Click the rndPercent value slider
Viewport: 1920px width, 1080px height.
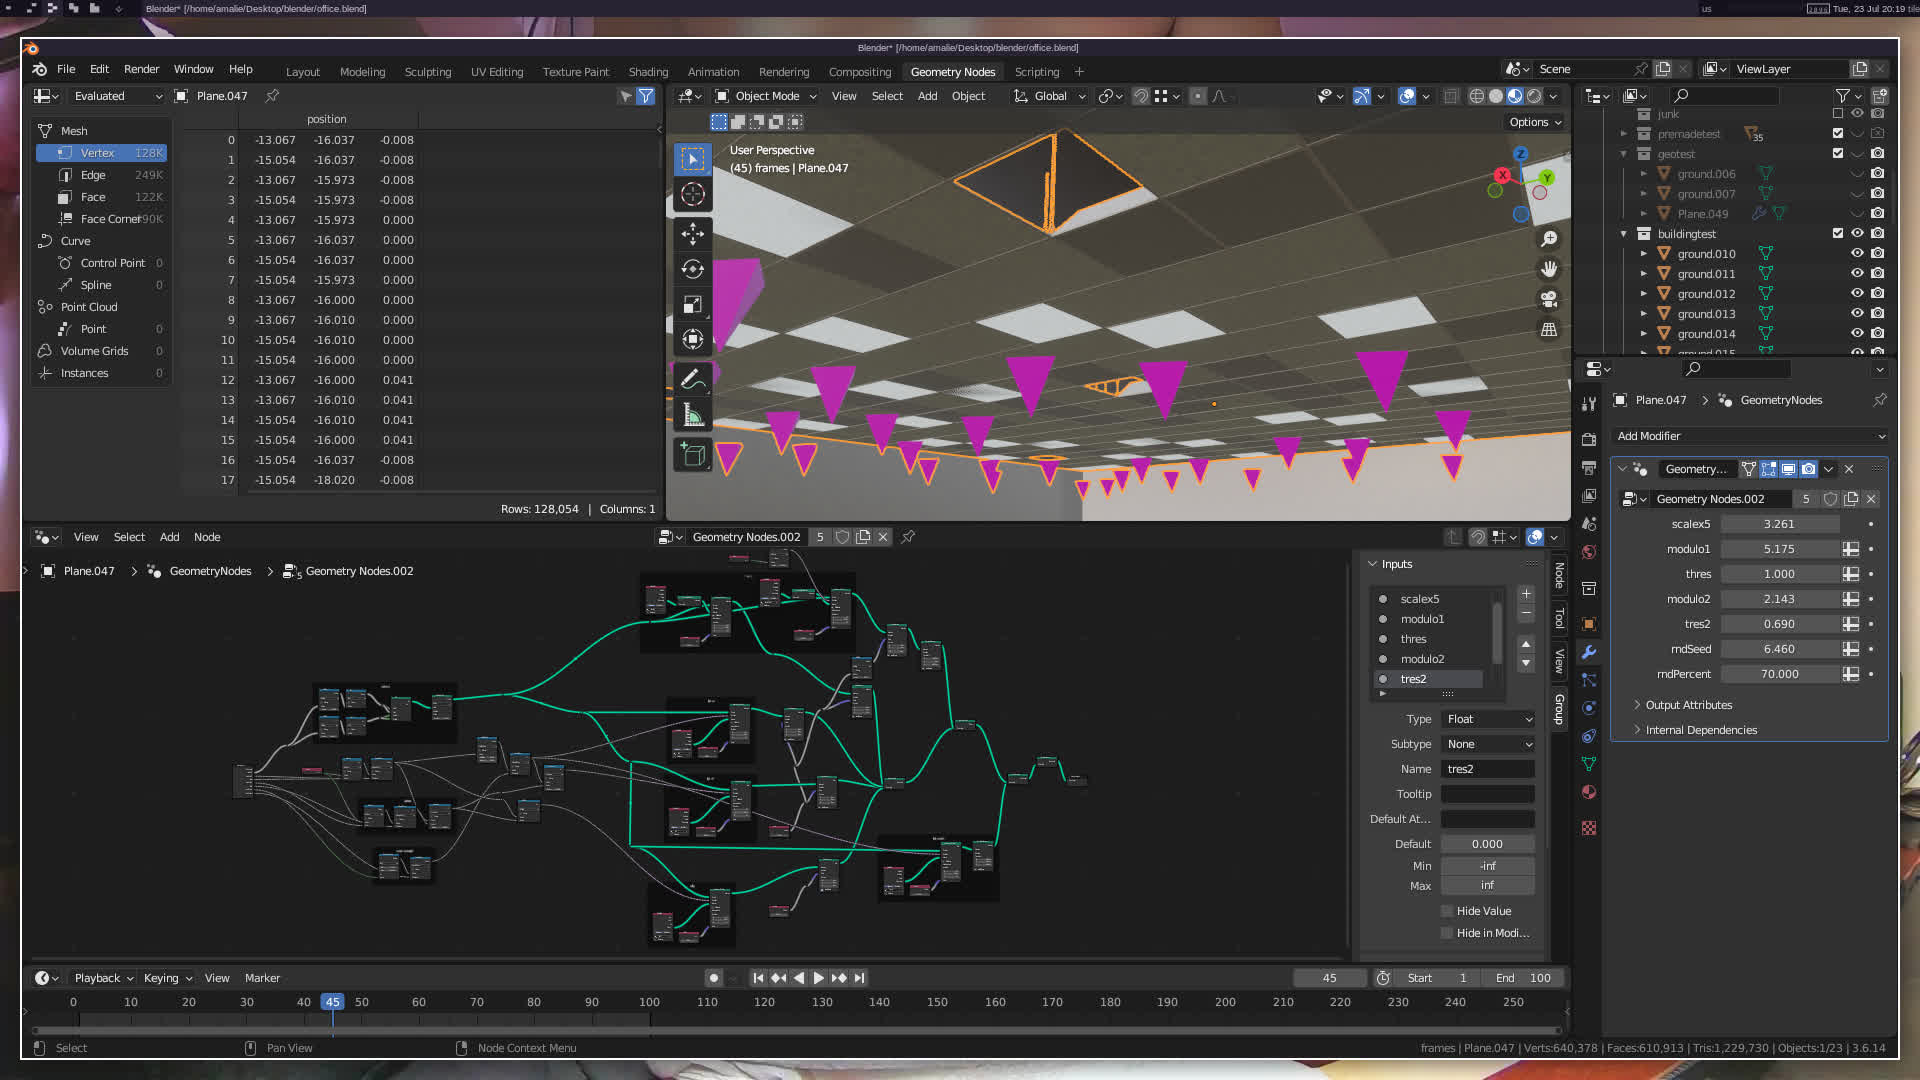[x=1780, y=674]
